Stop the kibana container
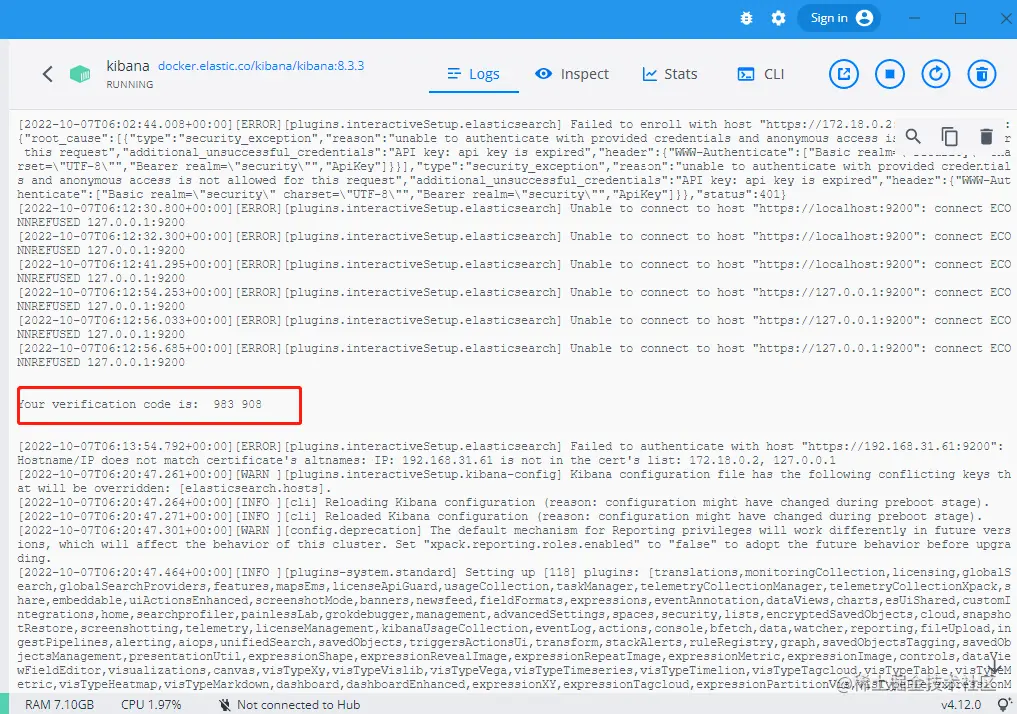The height and width of the screenshot is (714, 1017). coord(890,74)
